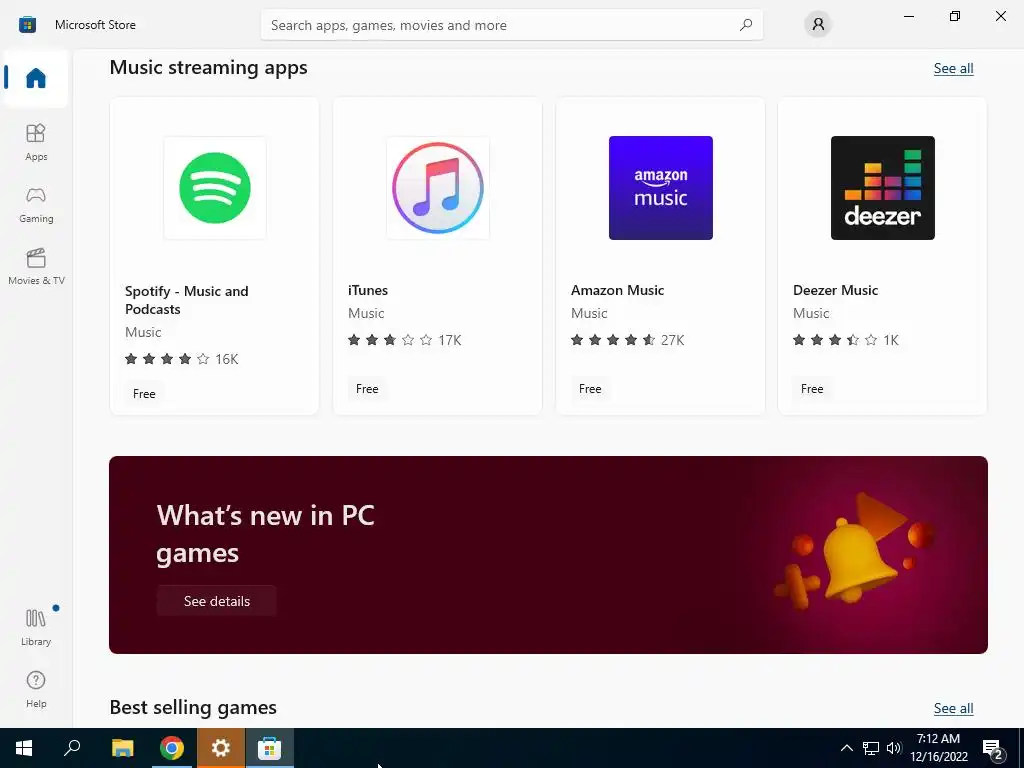
Task: Click in the Search apps, games, movies field
Action: point(511,25)
